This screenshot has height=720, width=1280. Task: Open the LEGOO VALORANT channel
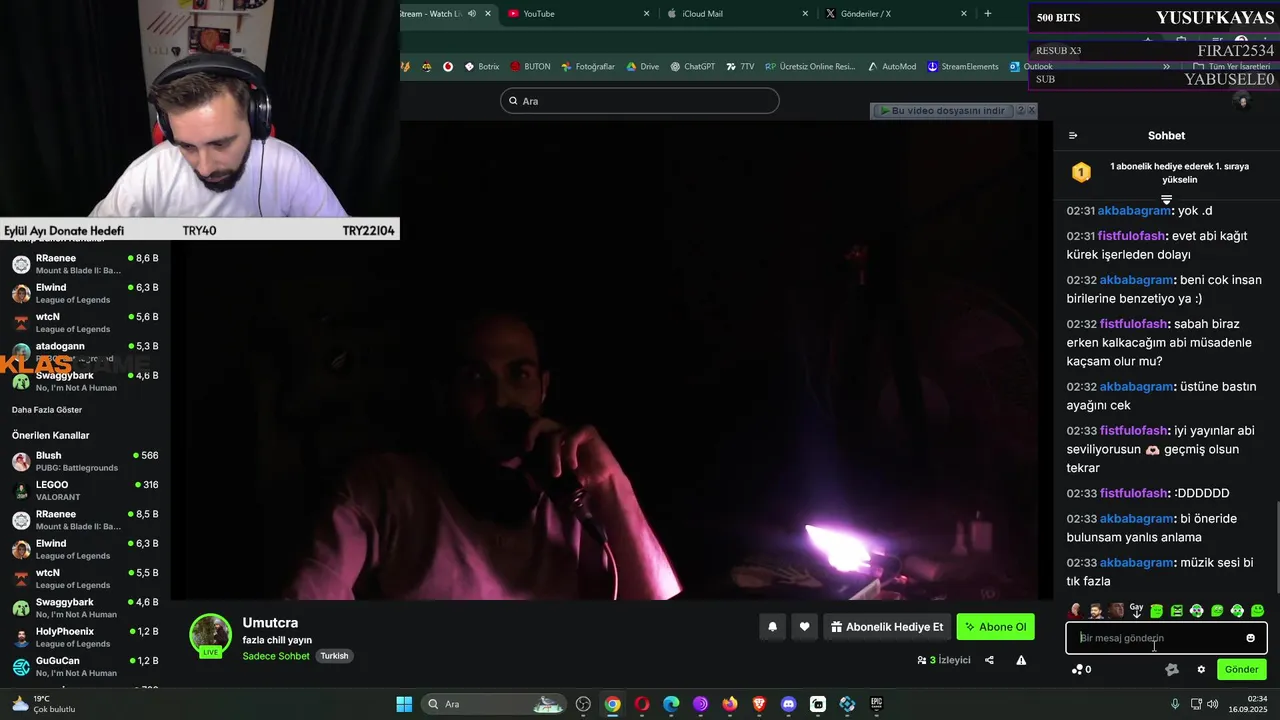[85, 491]
